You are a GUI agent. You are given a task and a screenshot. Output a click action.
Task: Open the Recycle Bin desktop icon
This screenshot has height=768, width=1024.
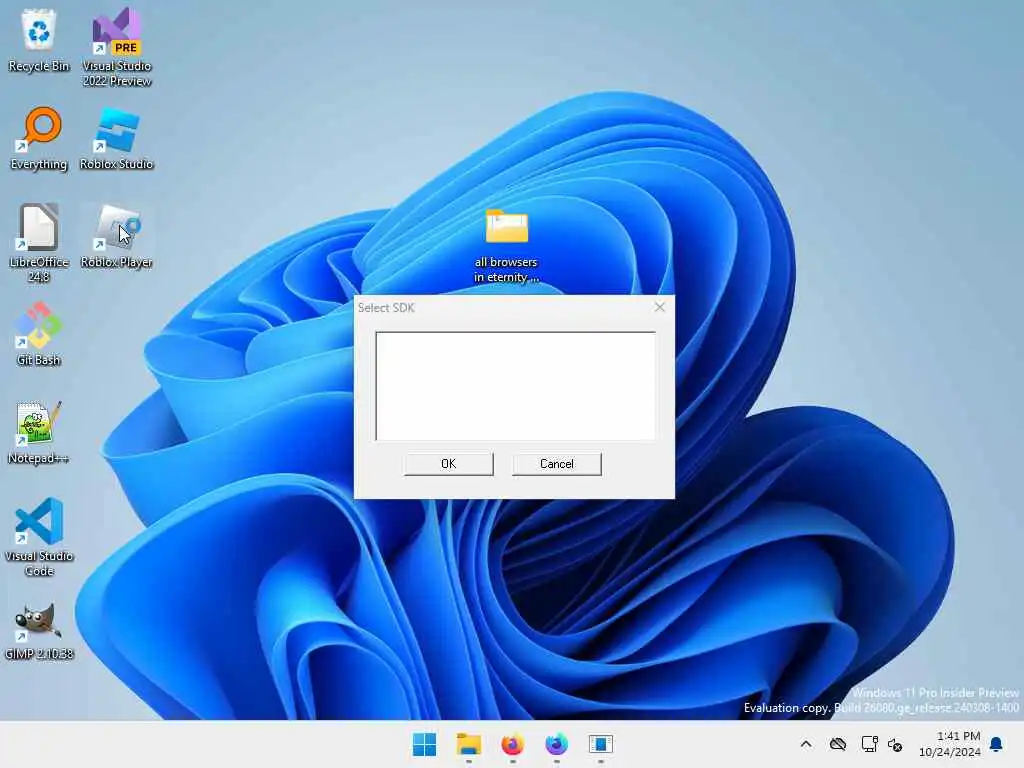coord(39,39)
